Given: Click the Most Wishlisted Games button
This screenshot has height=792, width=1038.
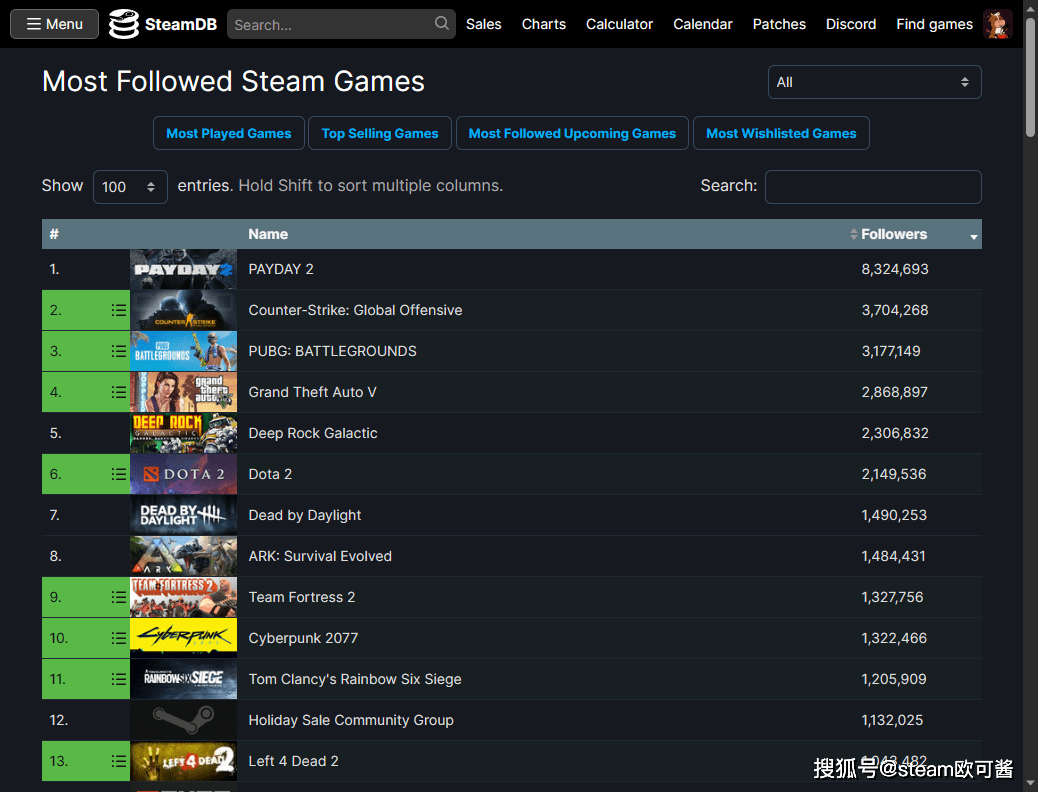Looking at the screenshot, I should tap(781, 132).
